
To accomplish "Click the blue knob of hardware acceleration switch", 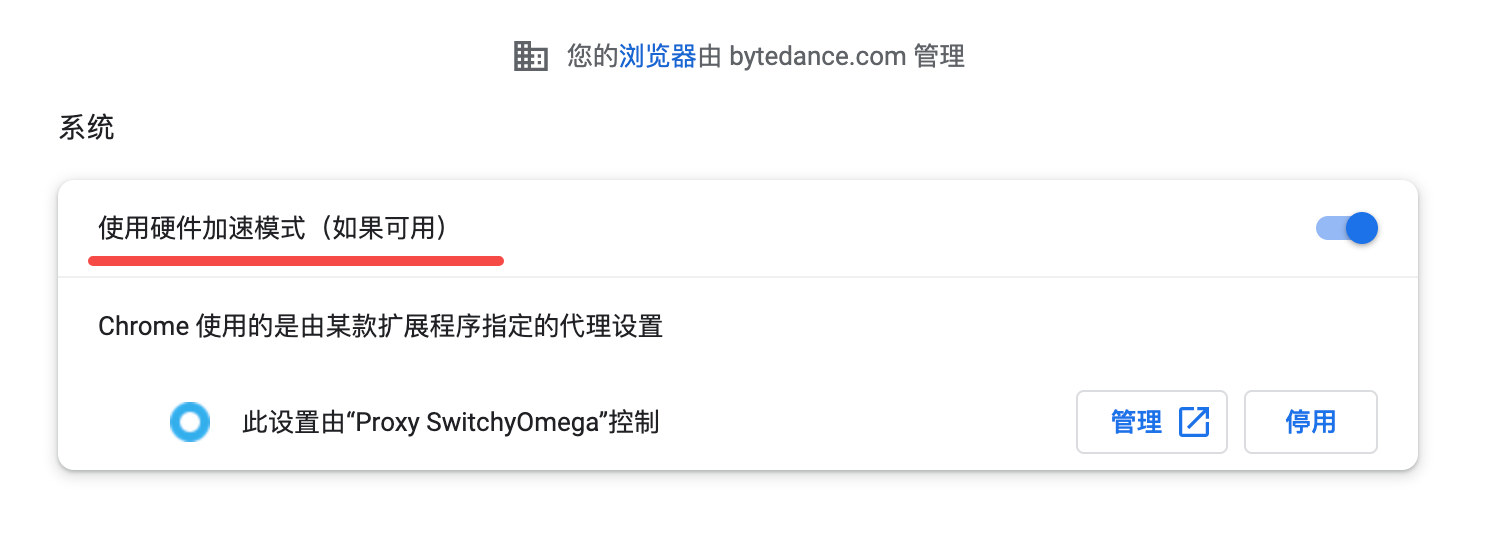I will click(x=1362, y=228).
